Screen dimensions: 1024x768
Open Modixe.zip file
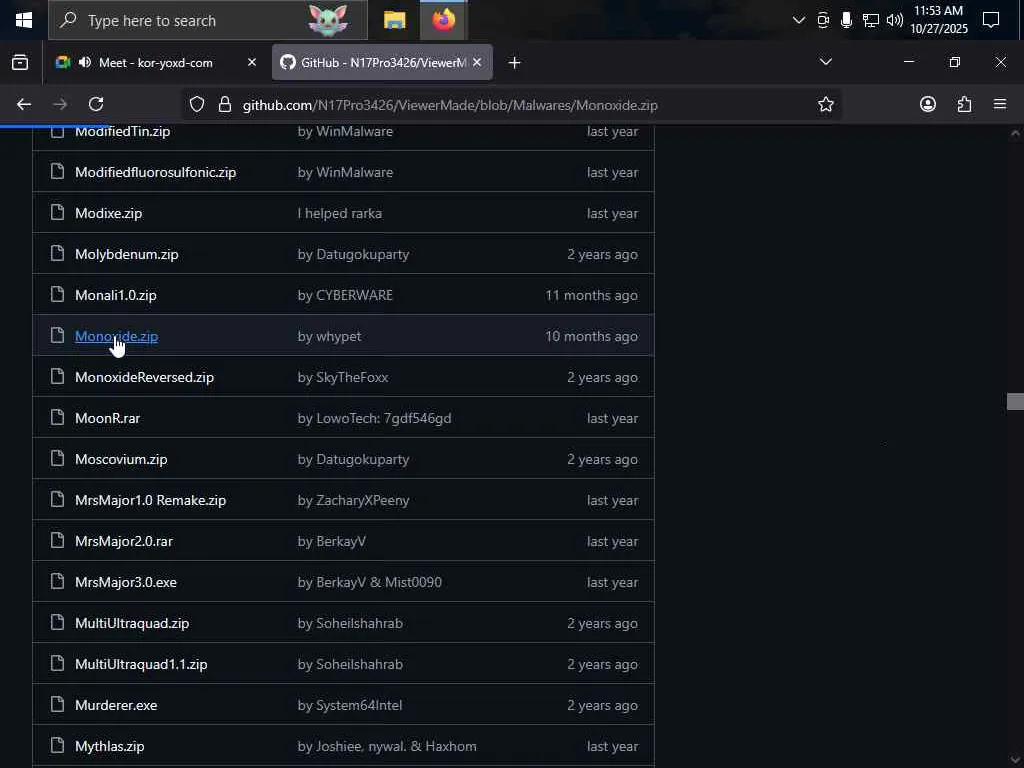pos(108,214)
